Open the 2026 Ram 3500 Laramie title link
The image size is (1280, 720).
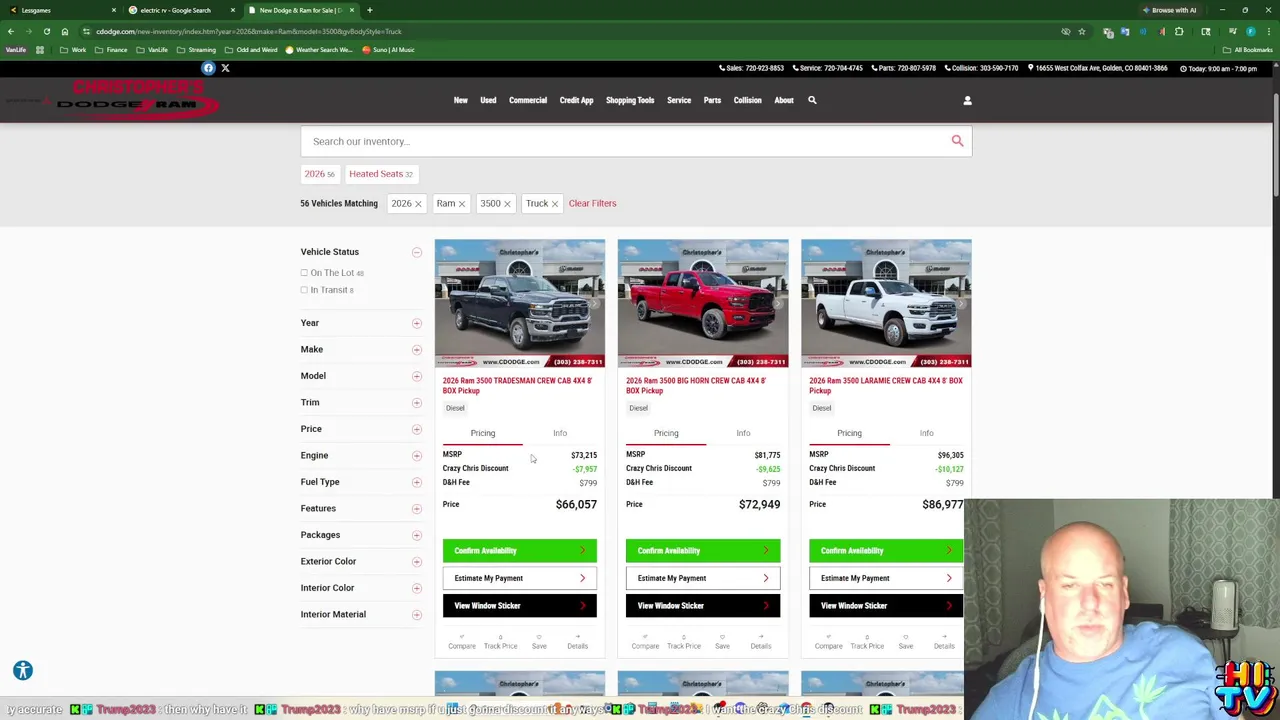tap(886, 385)
